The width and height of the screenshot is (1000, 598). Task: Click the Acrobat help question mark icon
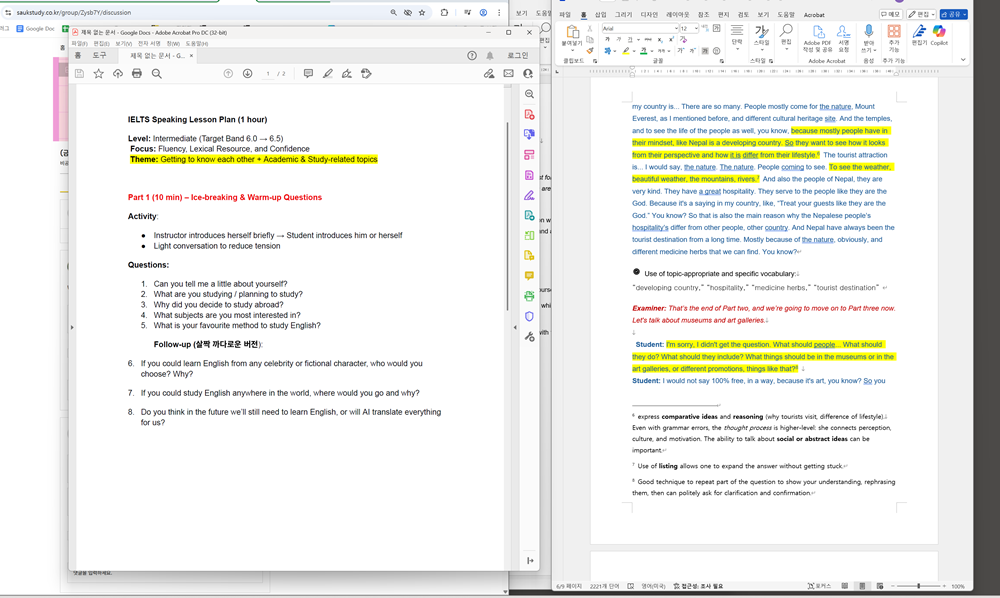coord(472,56)
